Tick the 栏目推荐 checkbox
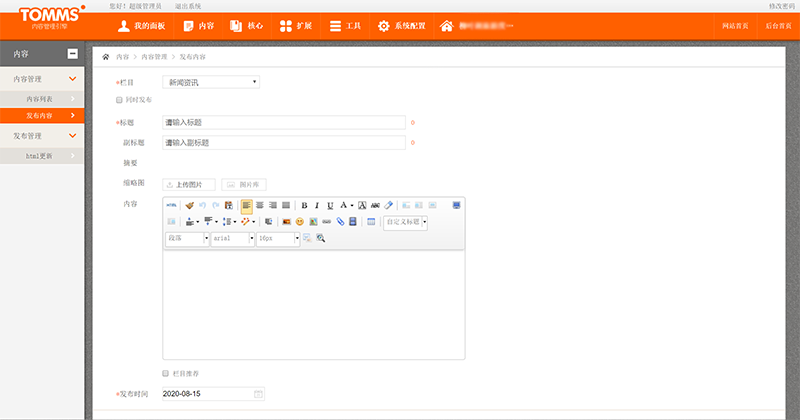Viewport: 800px width, 420px height. [x=166, y=373]
